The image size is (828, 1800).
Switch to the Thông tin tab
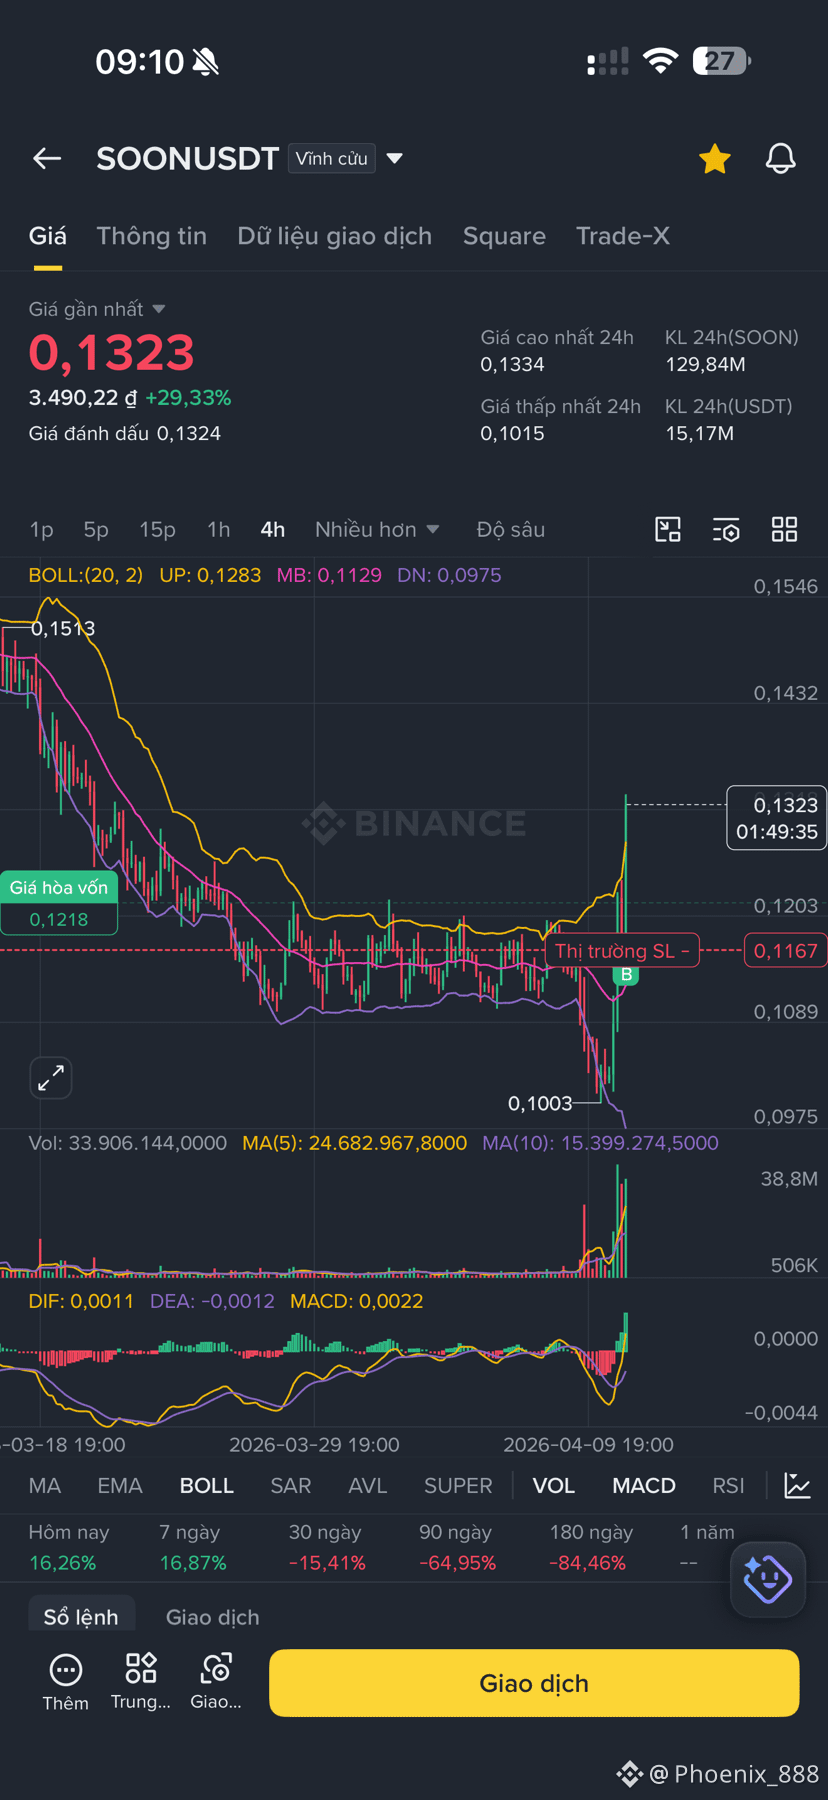click(152, 236)
